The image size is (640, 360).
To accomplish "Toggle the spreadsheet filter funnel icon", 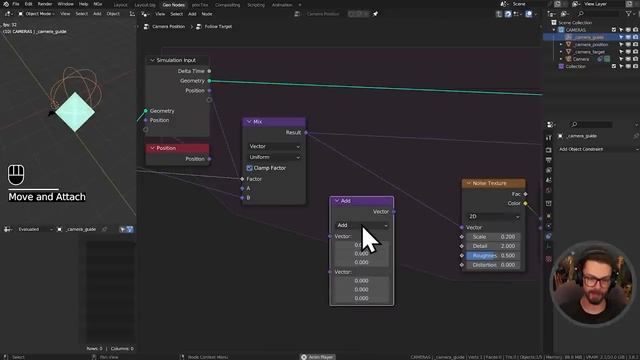I will pos(130,229).
